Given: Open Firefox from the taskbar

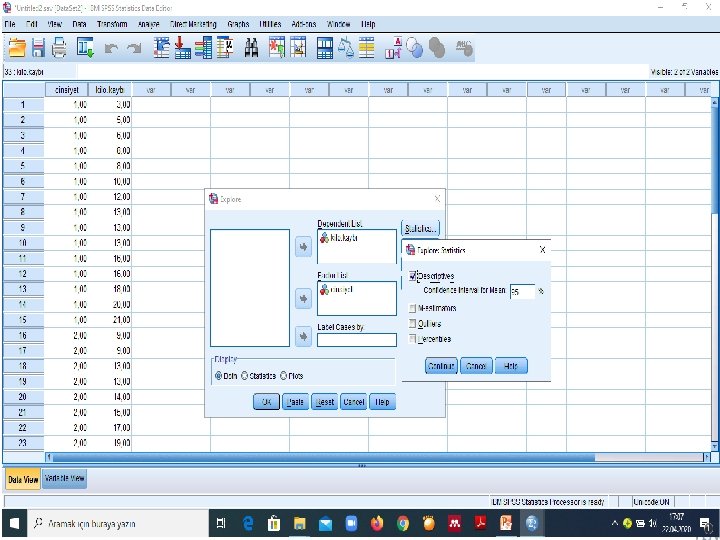Looking at the screenshot, I should pyautogui.click(x=377, y=523).
